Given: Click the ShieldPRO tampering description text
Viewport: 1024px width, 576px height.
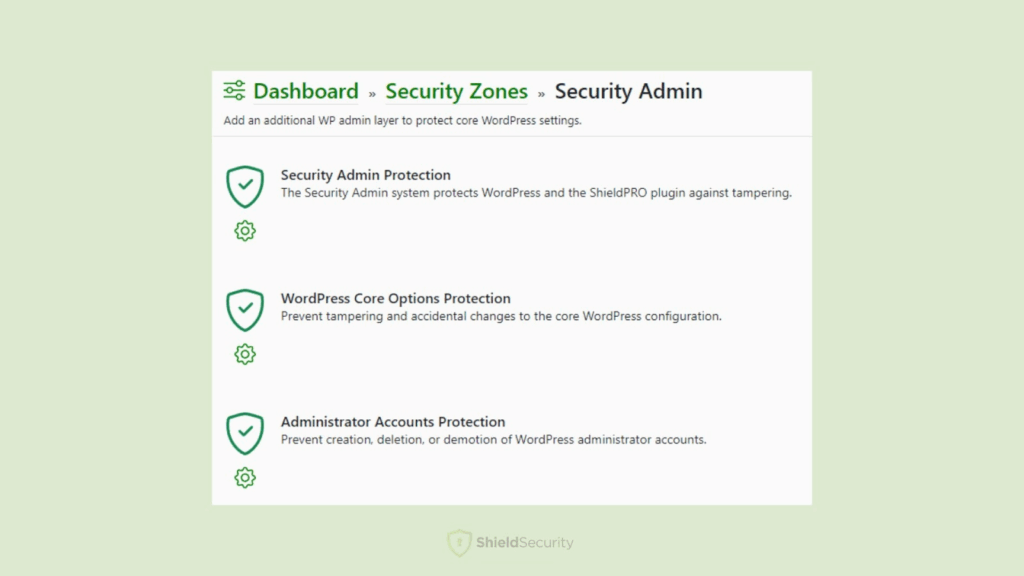Looking at the screenshot, I should pos(536,193).
